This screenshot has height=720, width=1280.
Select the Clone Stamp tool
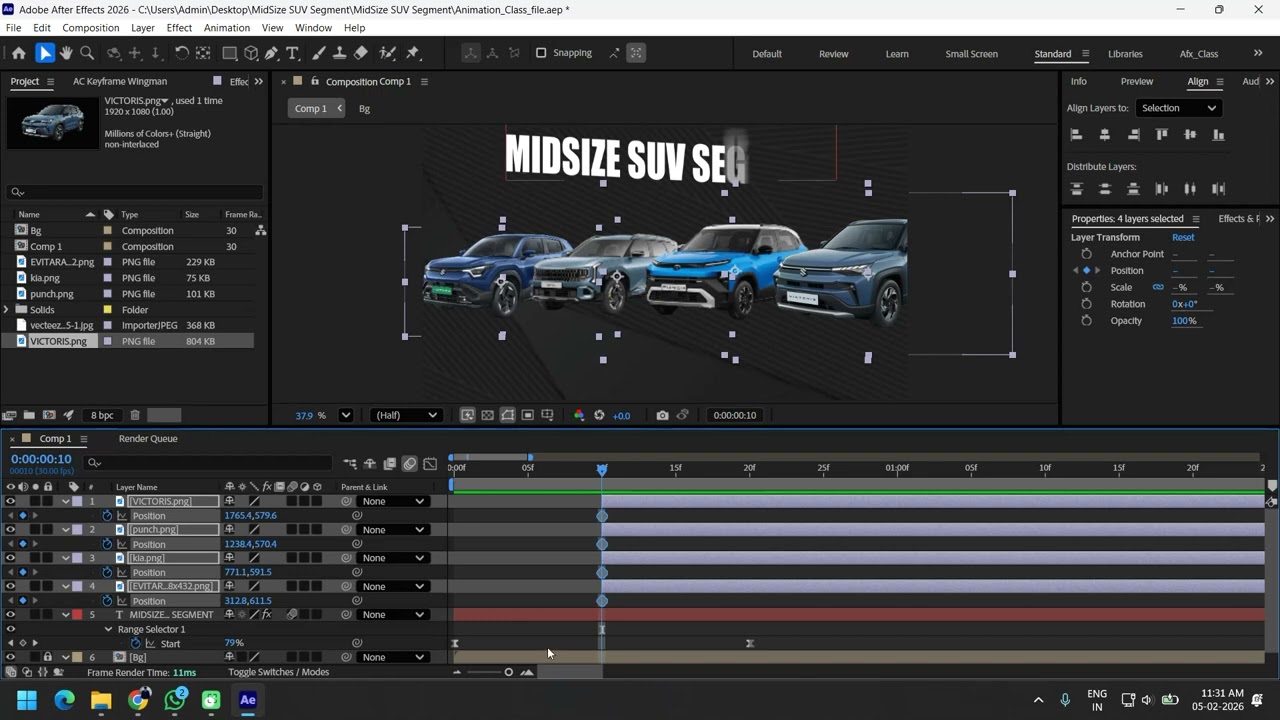340,53
